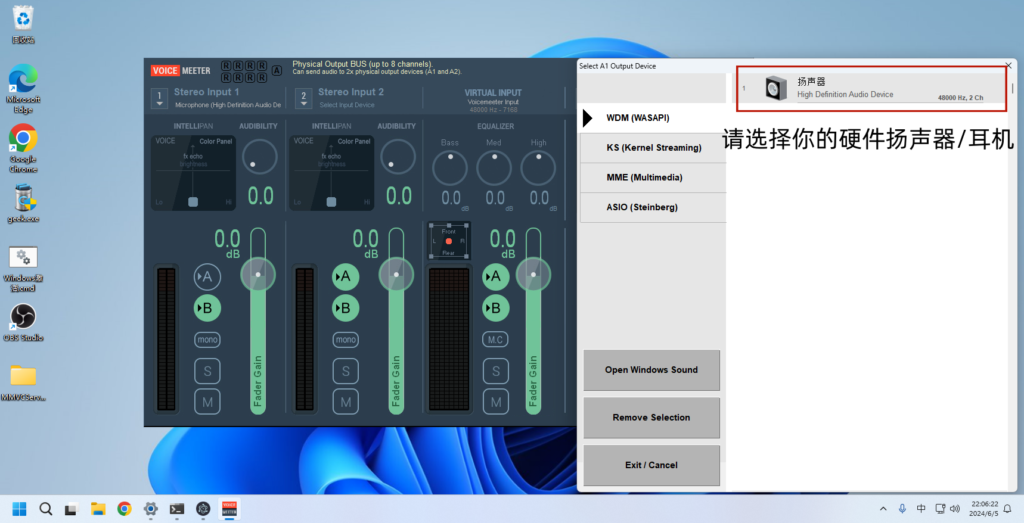Click the microphone icon in the system tray
Screen dimensions: 1024x523
(x=902, y=509)
